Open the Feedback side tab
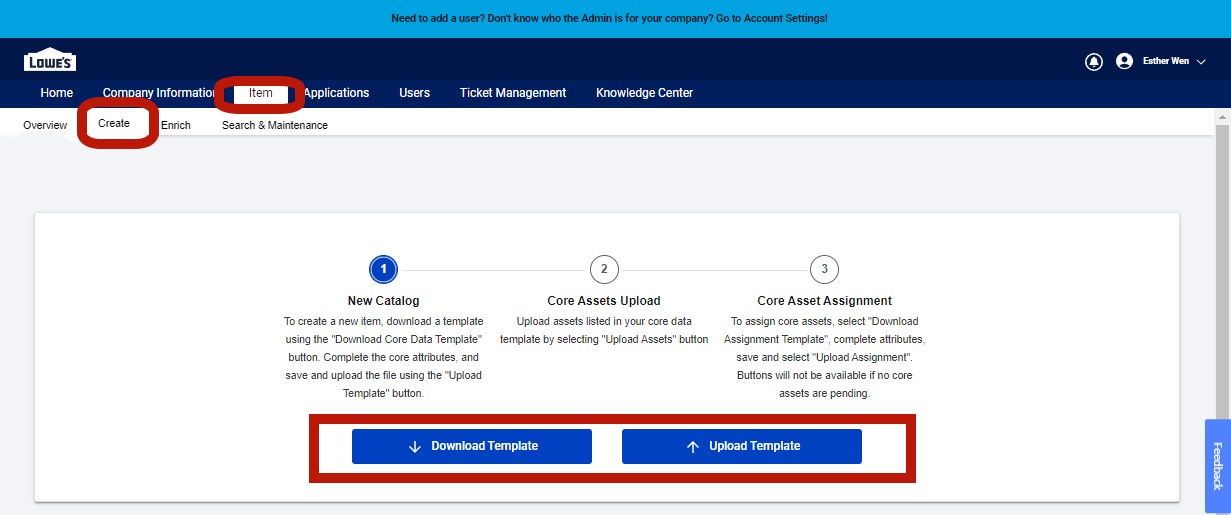 [x=1217, y=466]
